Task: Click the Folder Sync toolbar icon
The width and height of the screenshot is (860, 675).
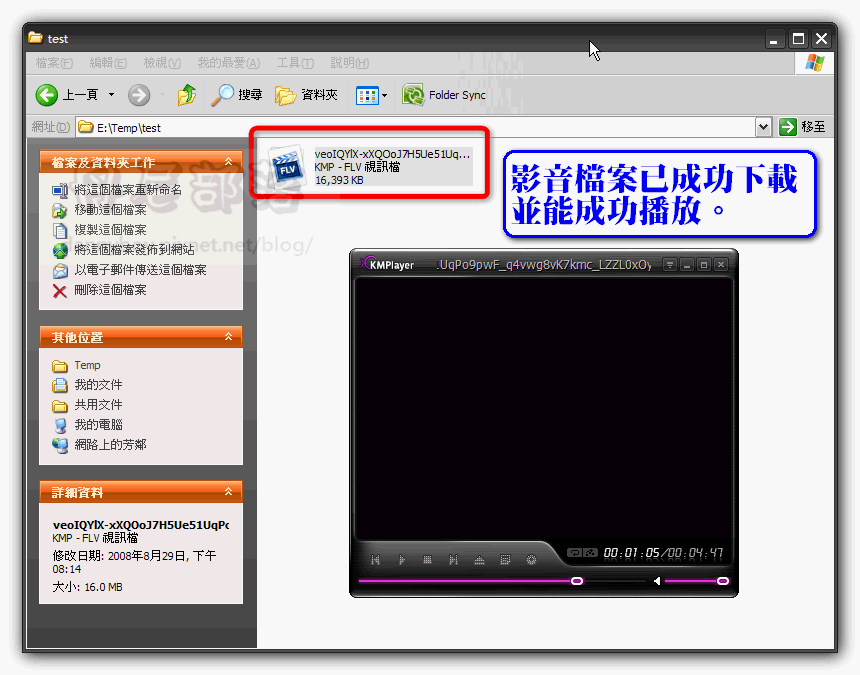Action: coord(412,94)
